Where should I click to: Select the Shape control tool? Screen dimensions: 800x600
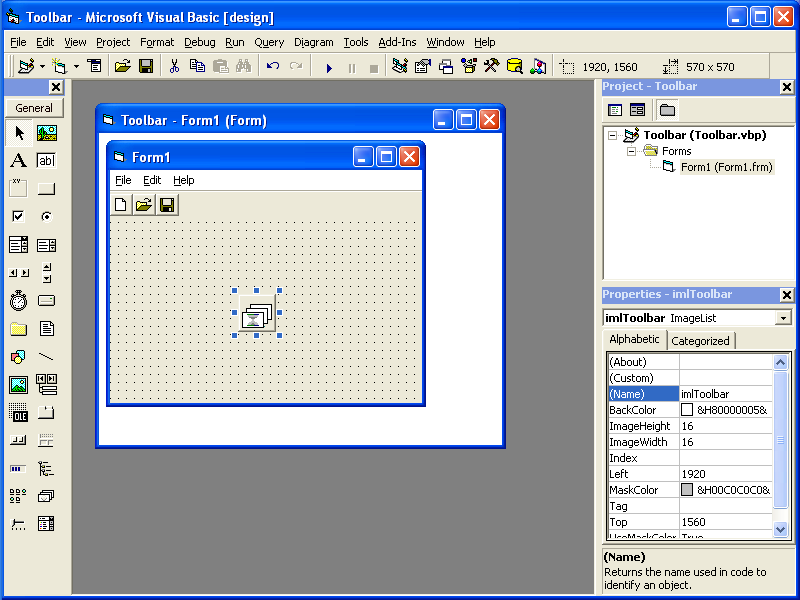19,357
